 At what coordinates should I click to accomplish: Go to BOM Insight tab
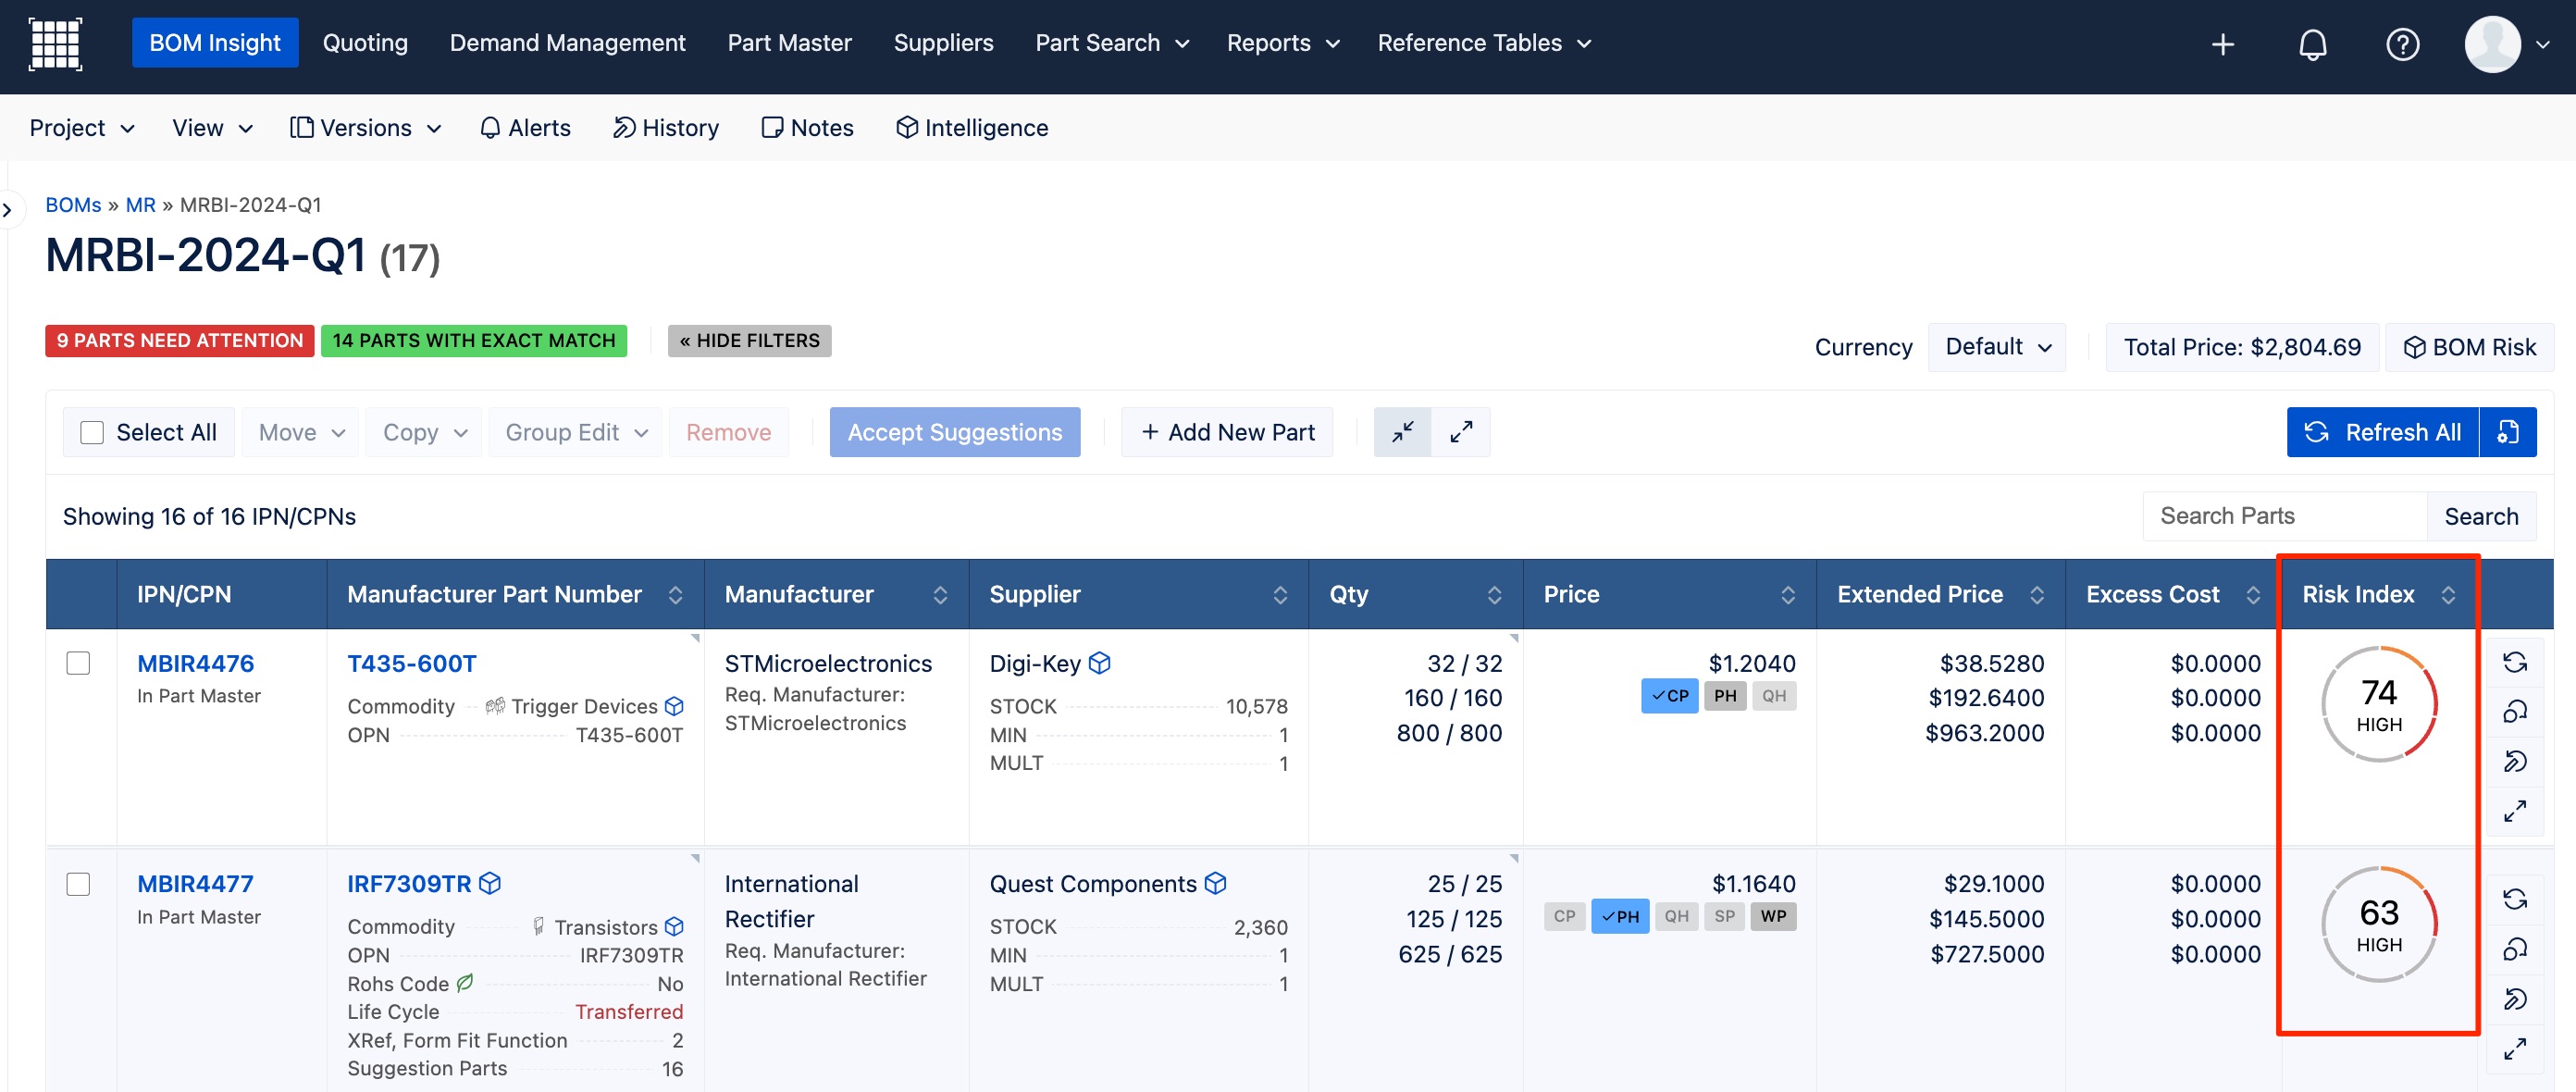(x=215, y=43)
